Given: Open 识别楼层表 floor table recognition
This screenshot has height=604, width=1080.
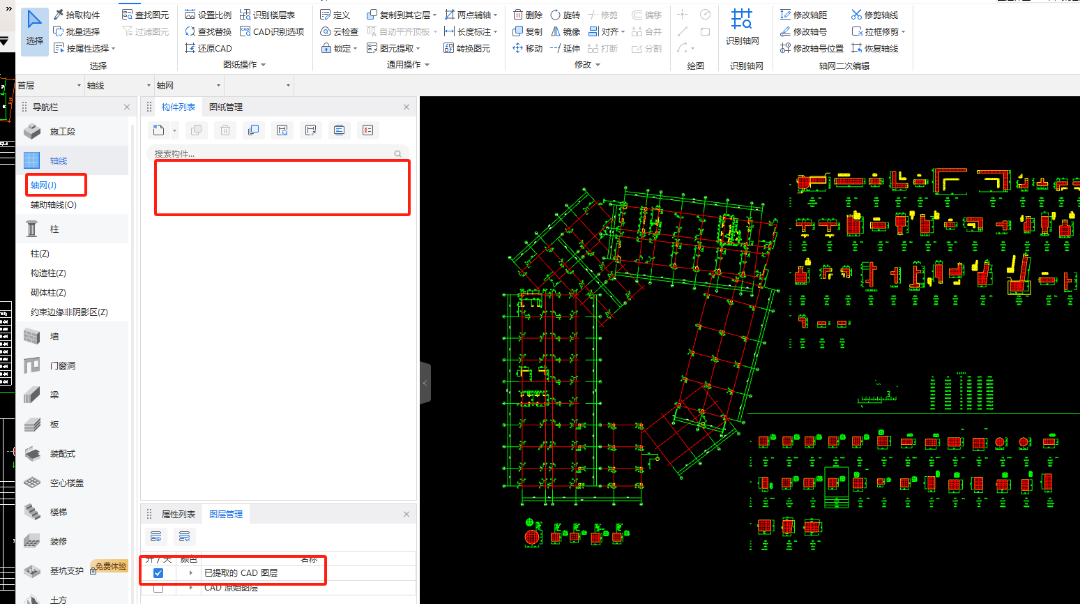Looking at the screenshot, I should click(x=268, y=14).
